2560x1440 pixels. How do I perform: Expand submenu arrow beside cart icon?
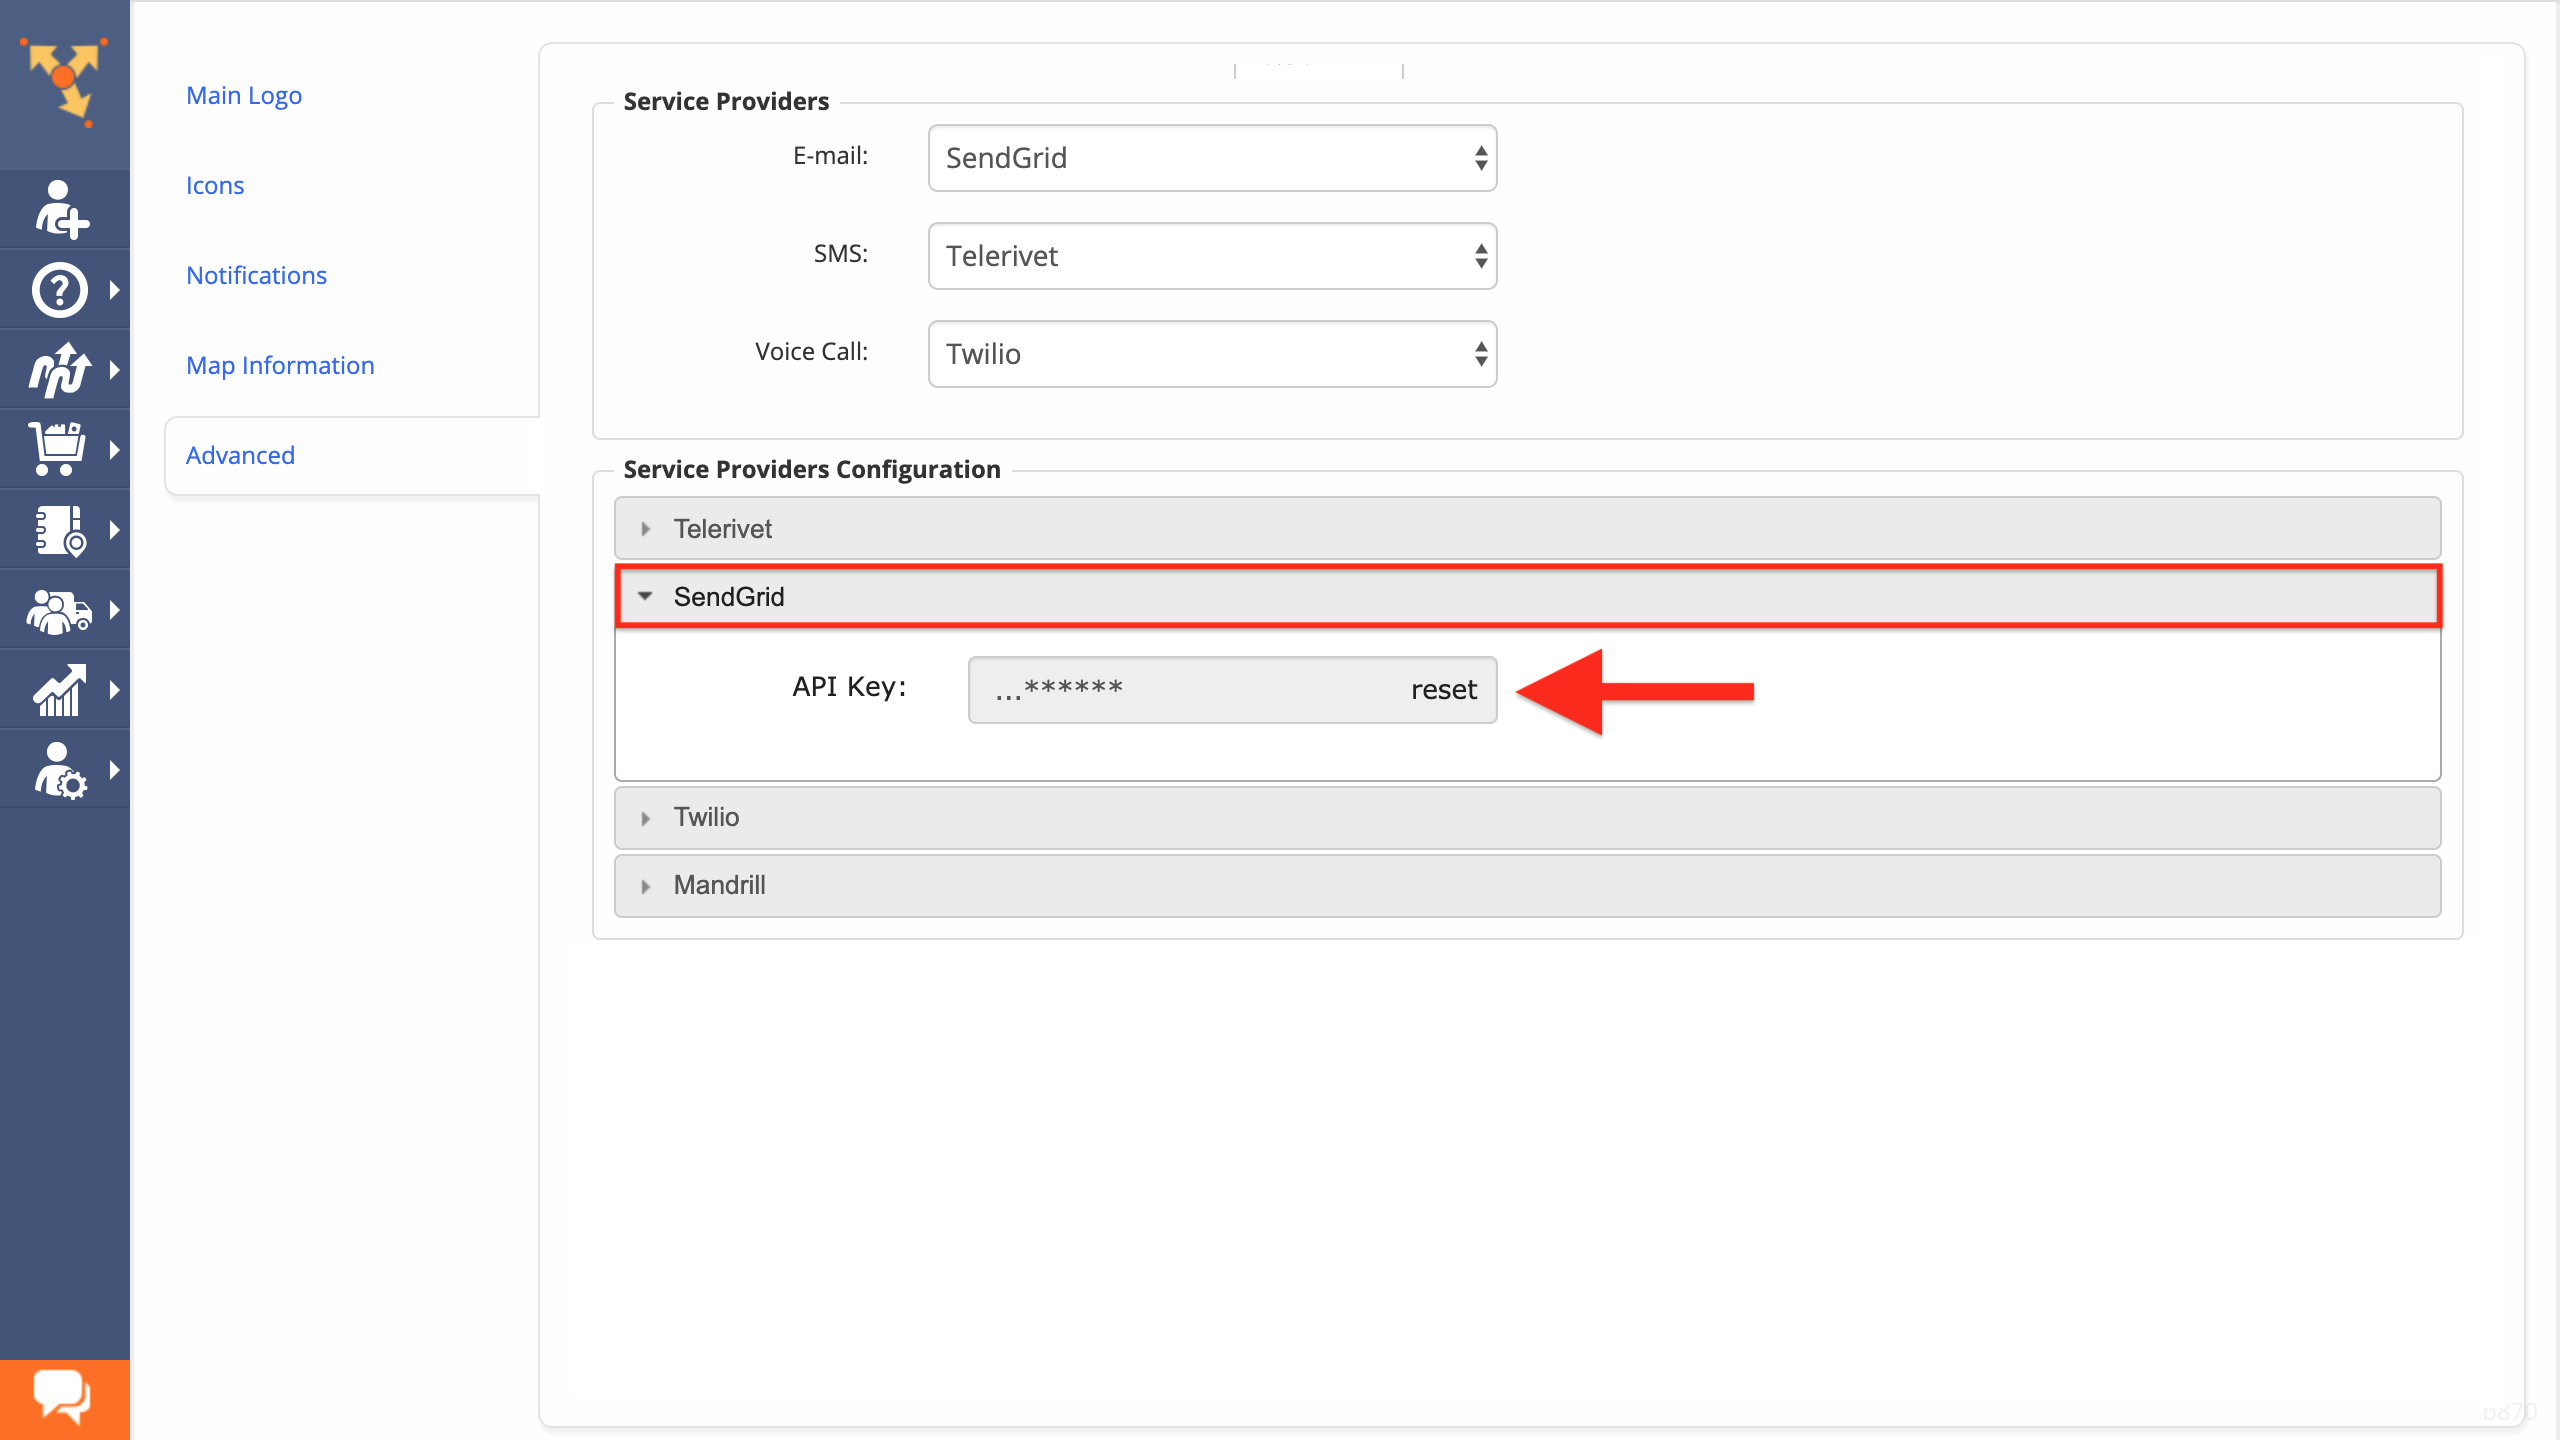point(114,450)
